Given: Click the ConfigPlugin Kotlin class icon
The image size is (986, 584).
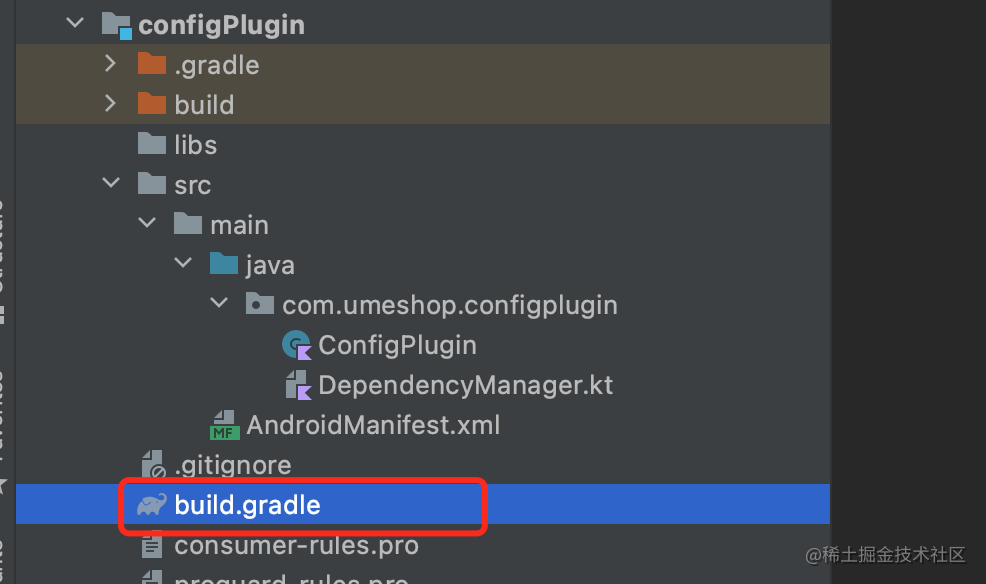Looking at the screenshot, I should coord(297,346).
